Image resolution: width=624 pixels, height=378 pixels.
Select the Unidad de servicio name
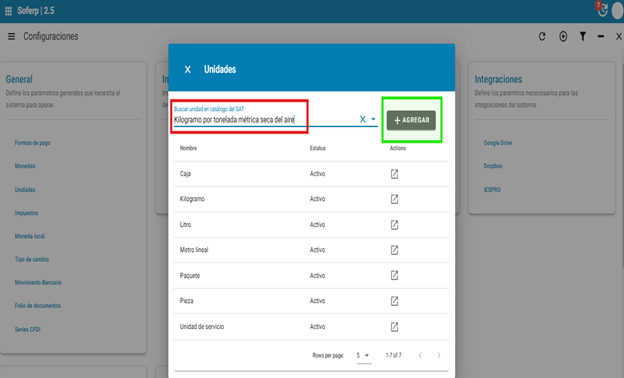tap(202, 327)
